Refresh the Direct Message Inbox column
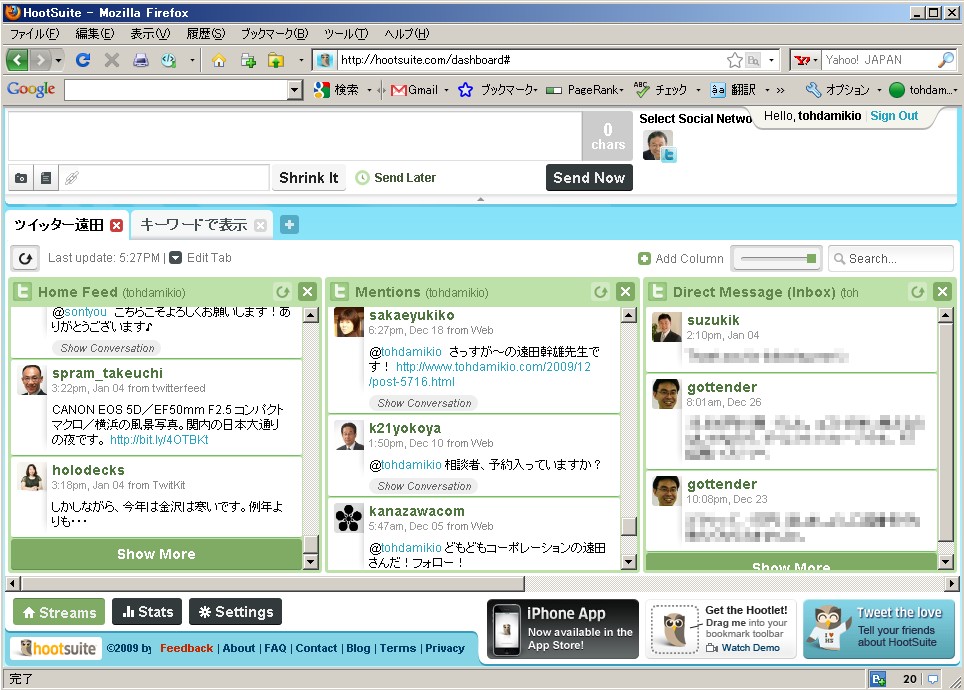This screenshot has width=964, height=690. 918,291
